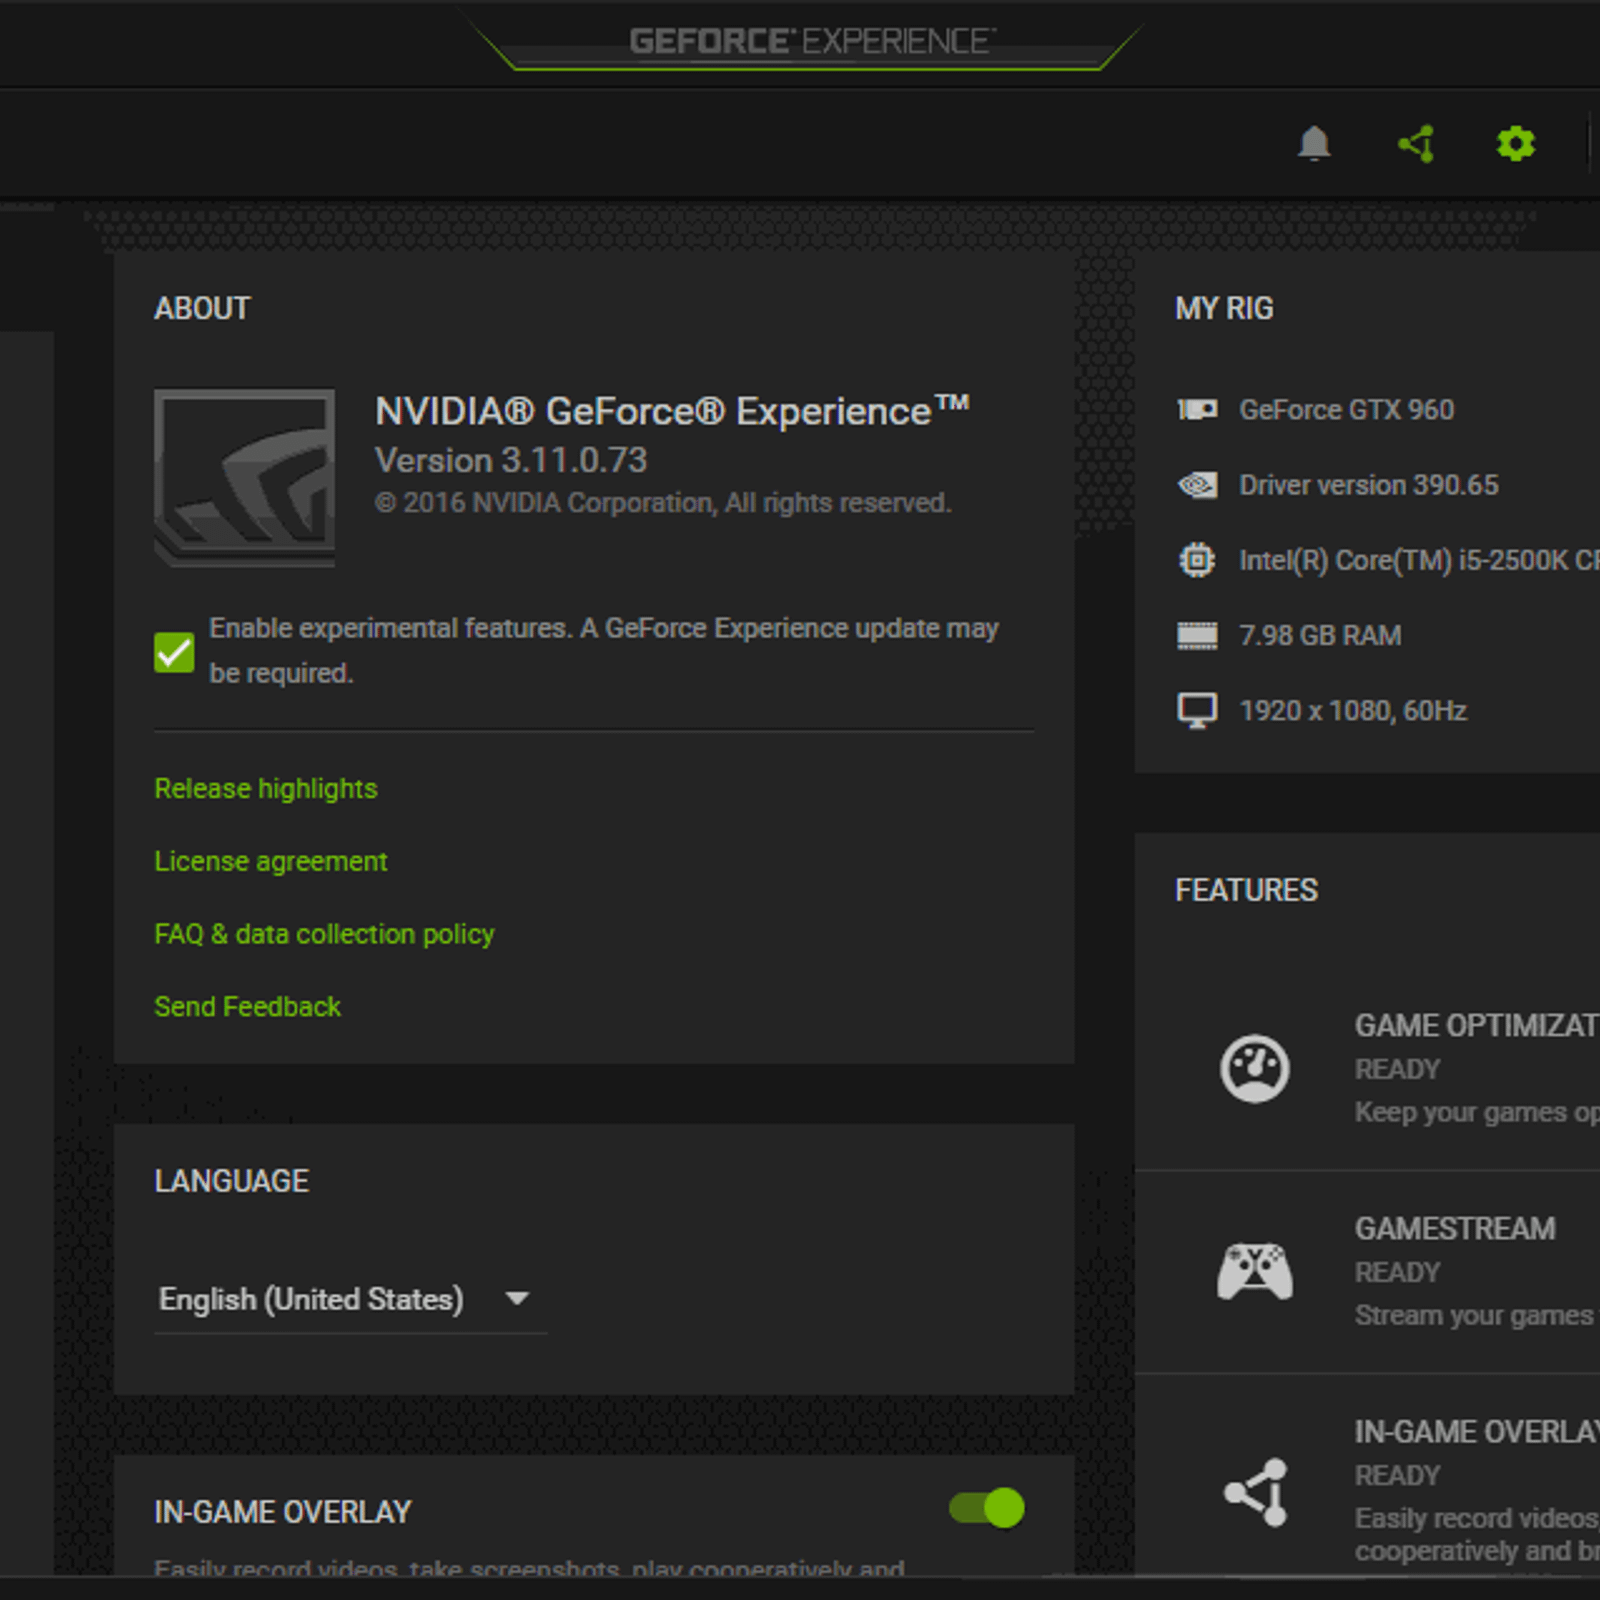Screen dimensions: 1600x1600
Task: Click the Intel(R) Core(TM) i5-2500K text
Action: coord(1419,560)
